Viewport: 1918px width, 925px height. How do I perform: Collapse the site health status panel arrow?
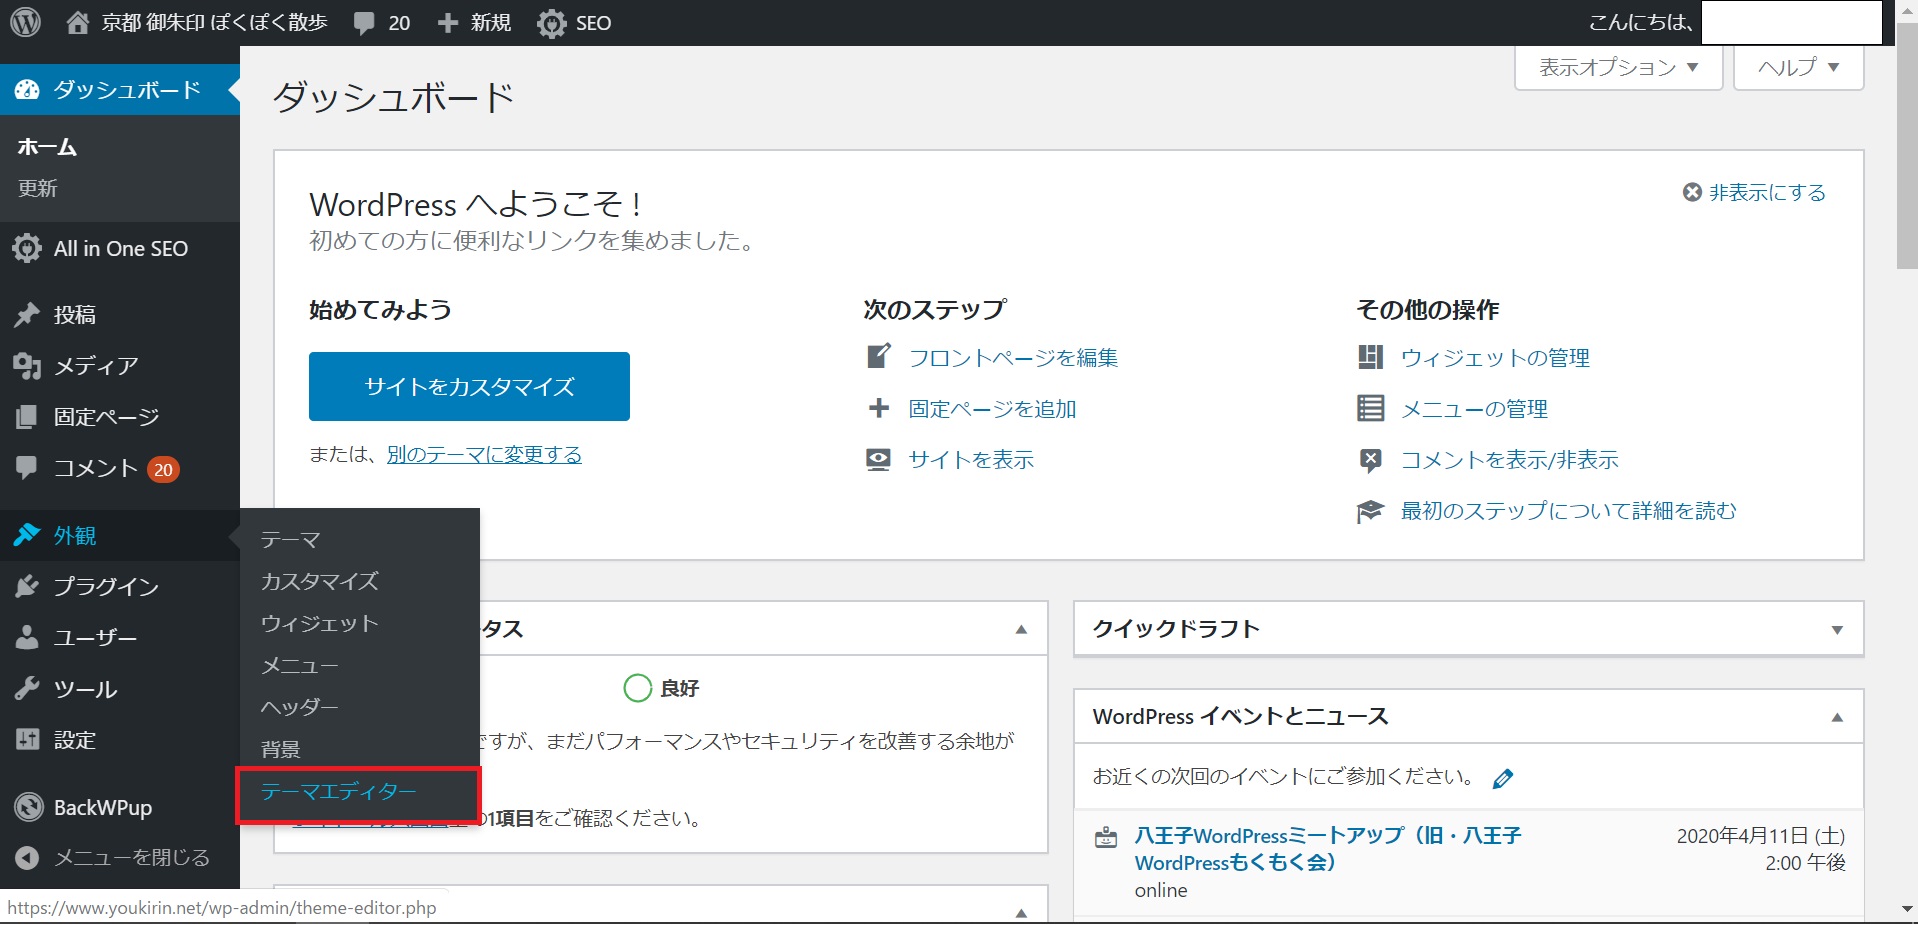[1021, 629]
